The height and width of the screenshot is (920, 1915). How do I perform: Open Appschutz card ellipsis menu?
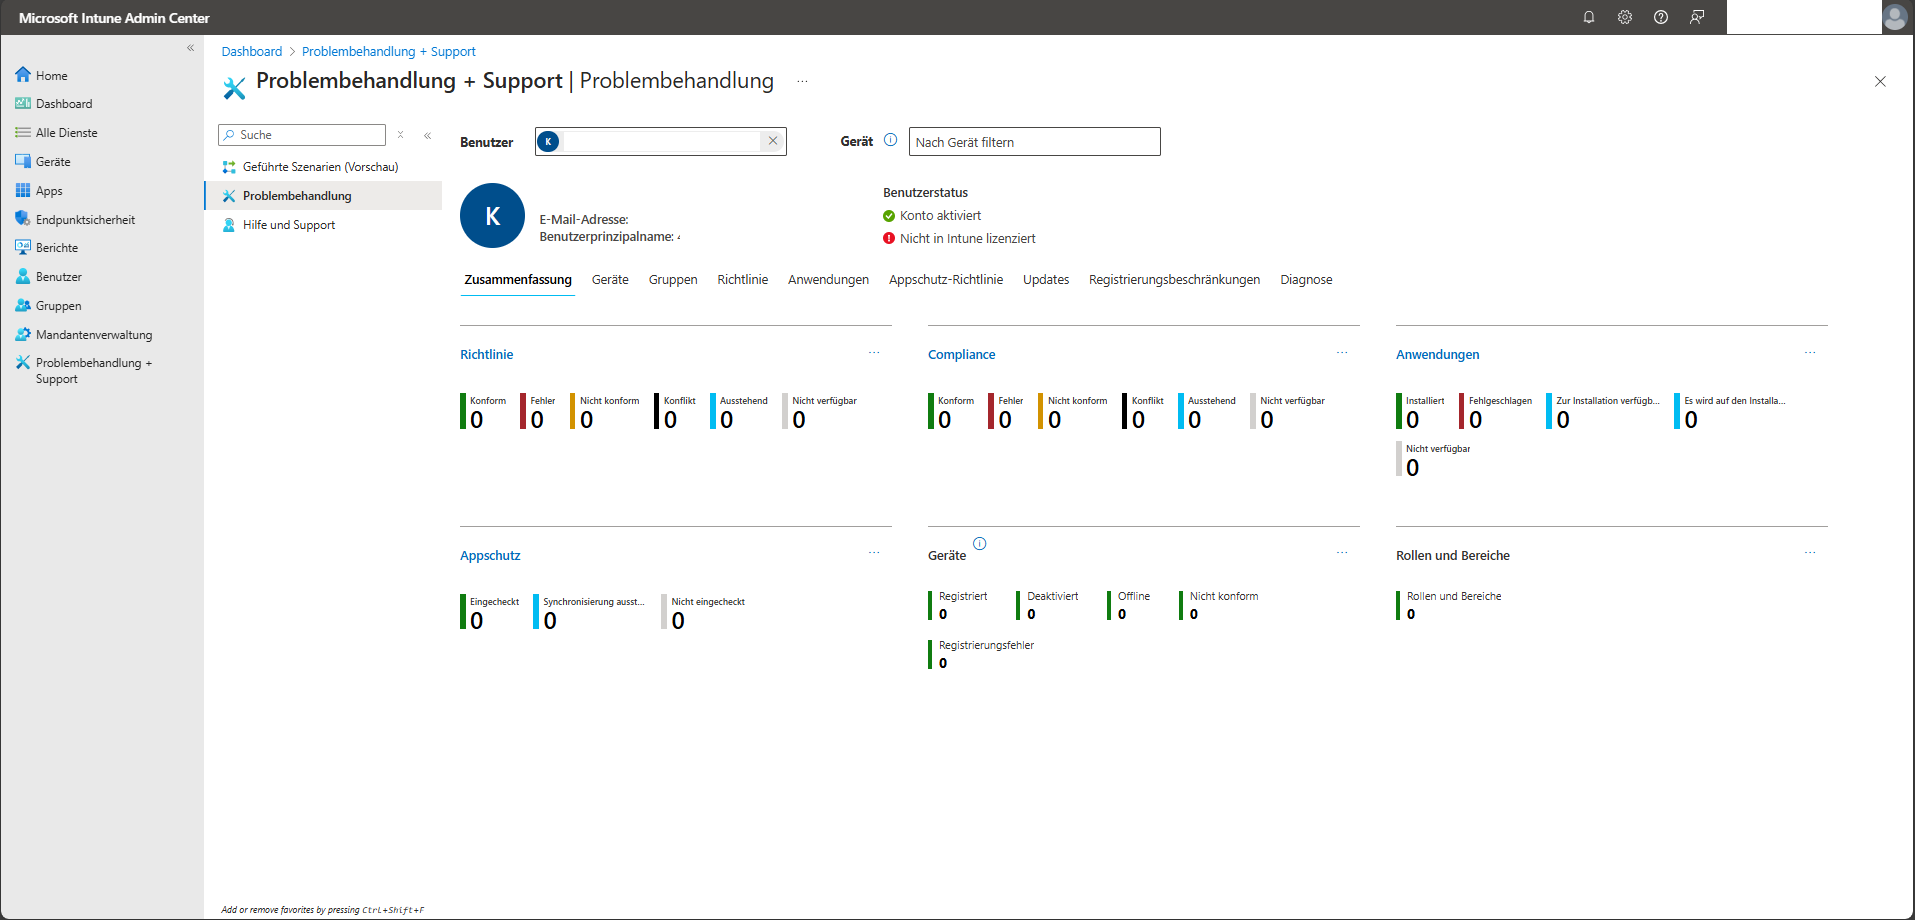coord(874,553)
